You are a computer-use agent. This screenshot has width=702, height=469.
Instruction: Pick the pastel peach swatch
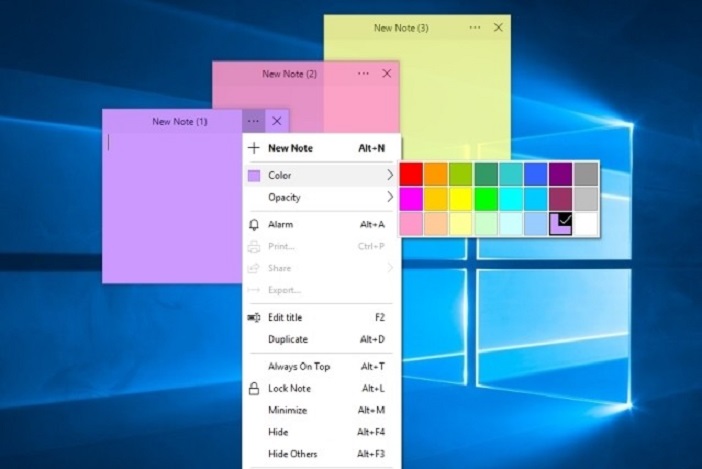436,224
